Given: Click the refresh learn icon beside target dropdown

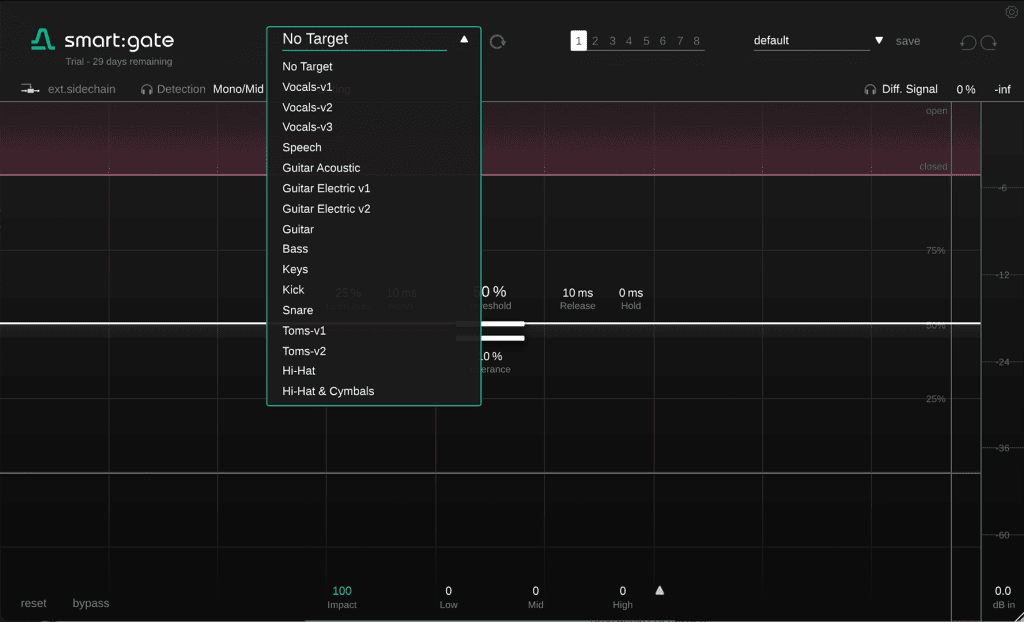Looking at the screenshot, I should point(498,41).
